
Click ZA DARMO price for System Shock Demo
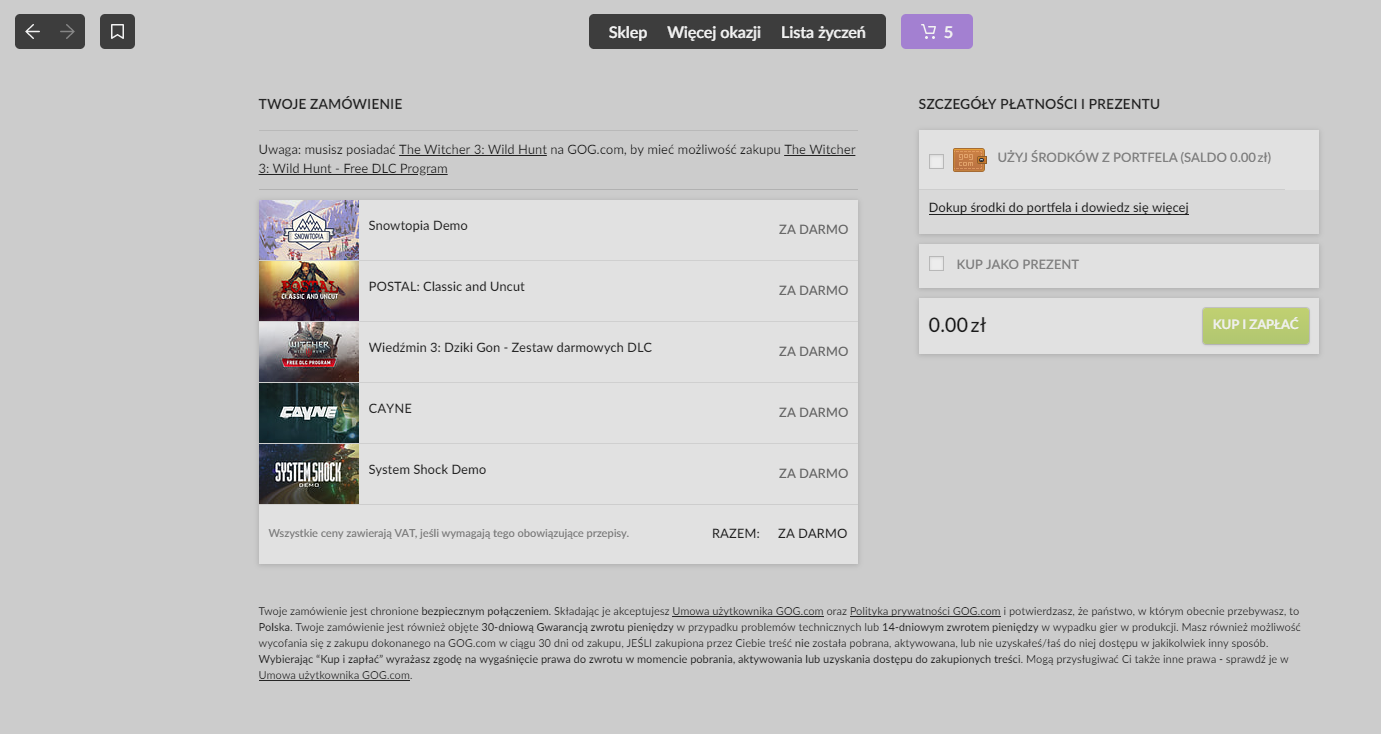[813, 474]
